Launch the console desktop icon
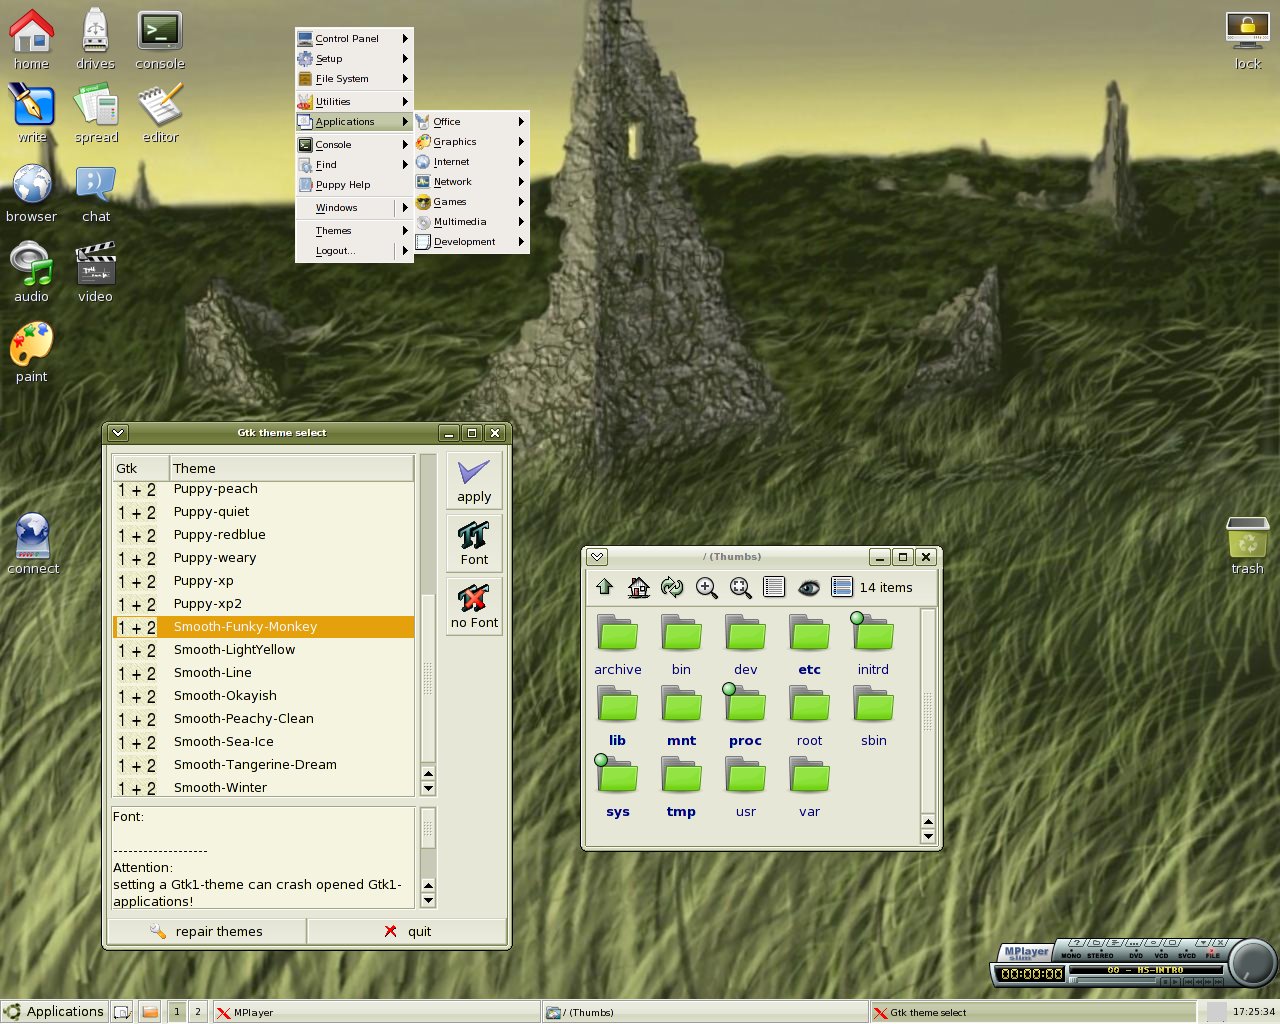This screenshot has width=1280, height=1024. 160,38
